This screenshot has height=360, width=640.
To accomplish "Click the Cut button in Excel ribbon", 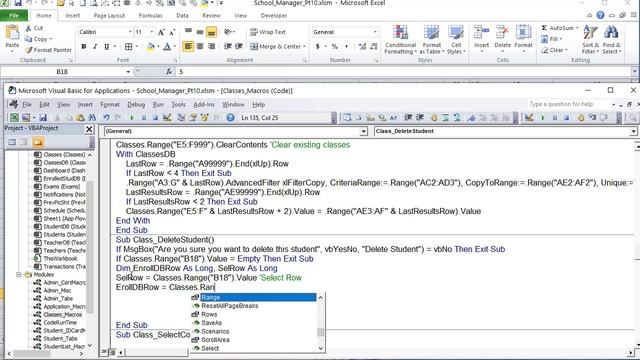I will coord(34,28).
